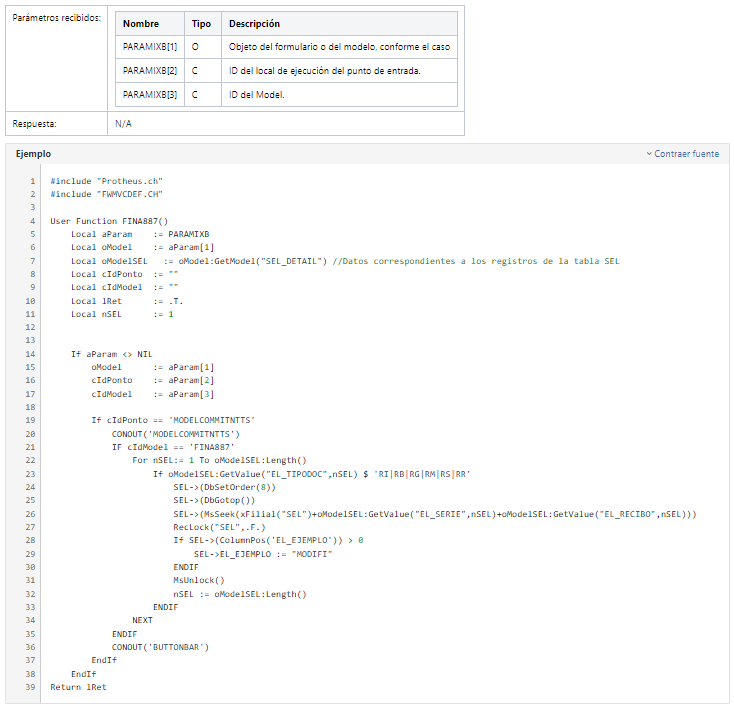The width and height of the screenshot is (734, 714).
Task: Click the SEL->(DbGotop()) line
Action: 214,500
